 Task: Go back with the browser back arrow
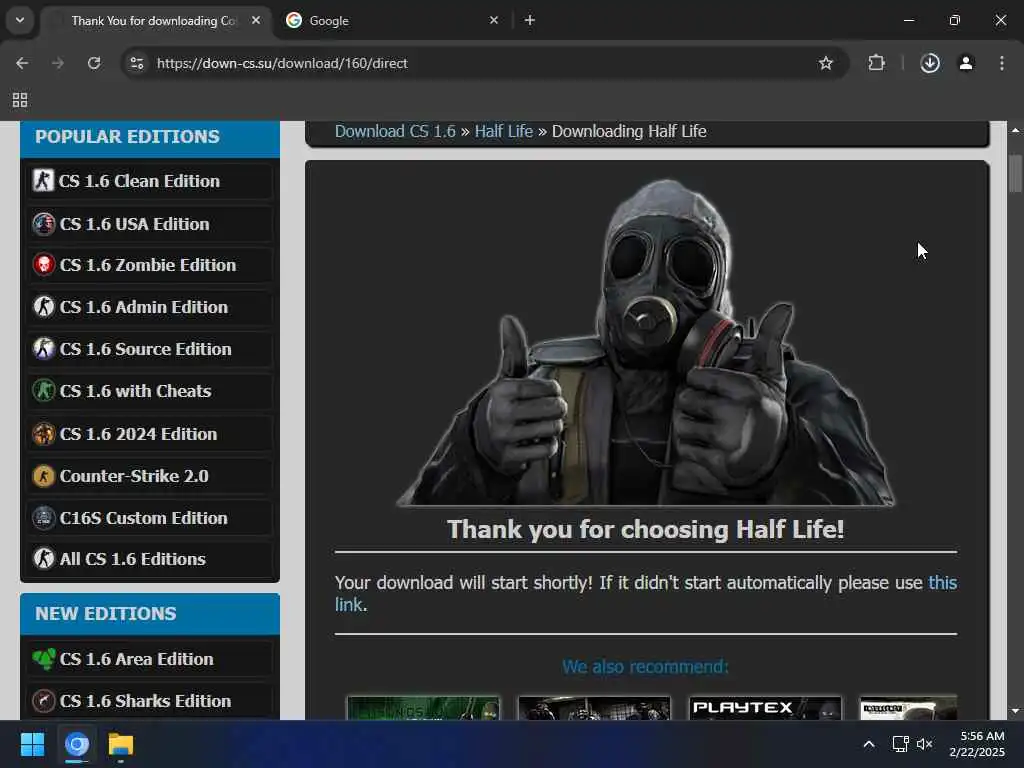click(22, 63)
